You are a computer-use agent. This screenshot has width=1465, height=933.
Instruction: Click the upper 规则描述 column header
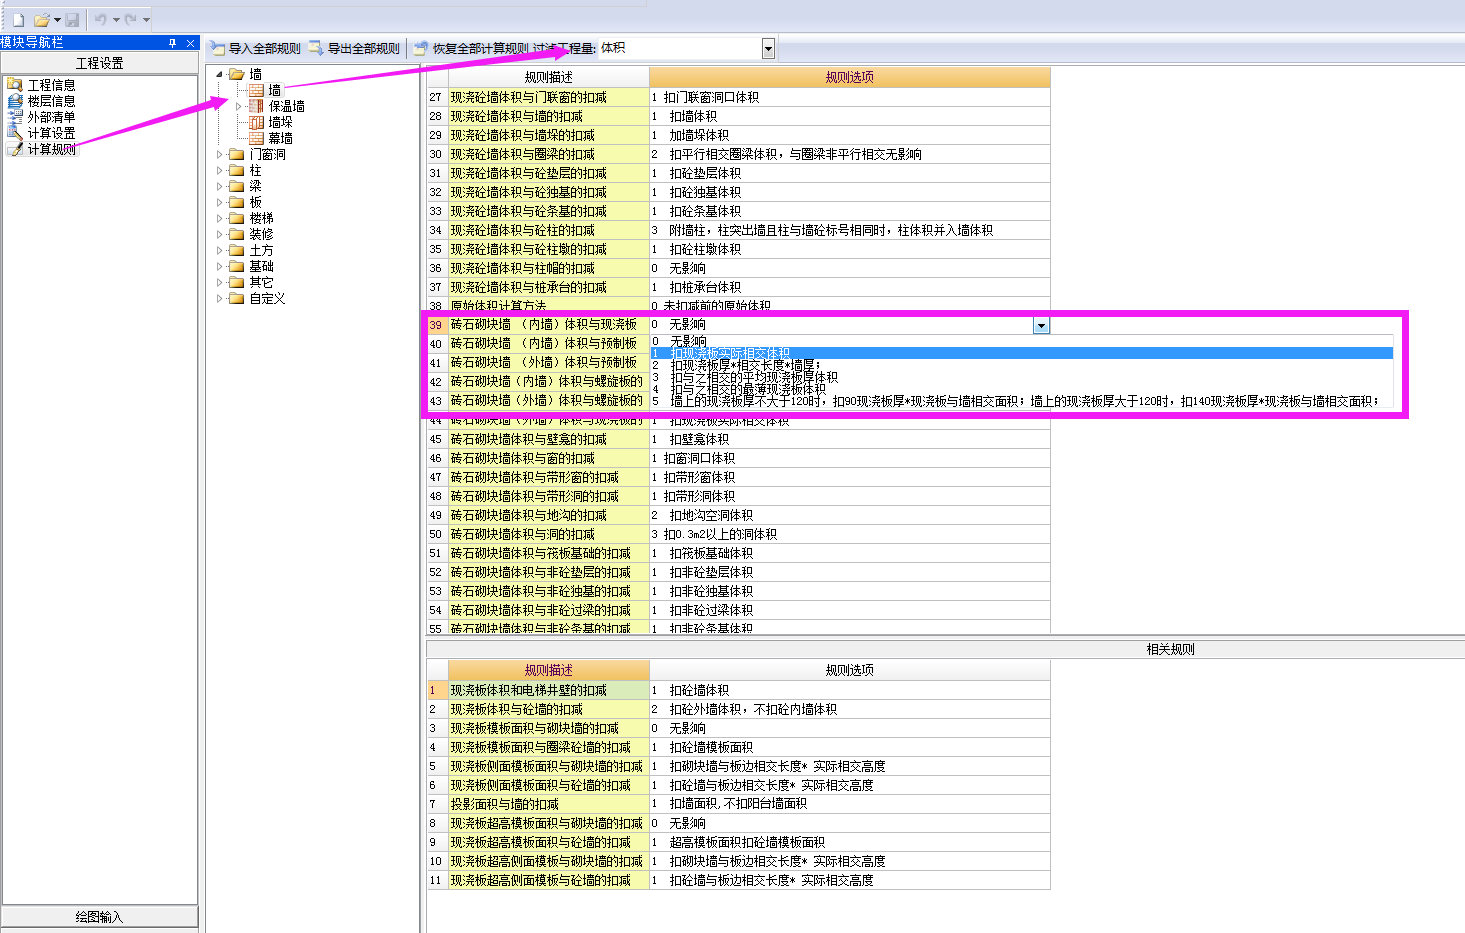coord(549,77)
